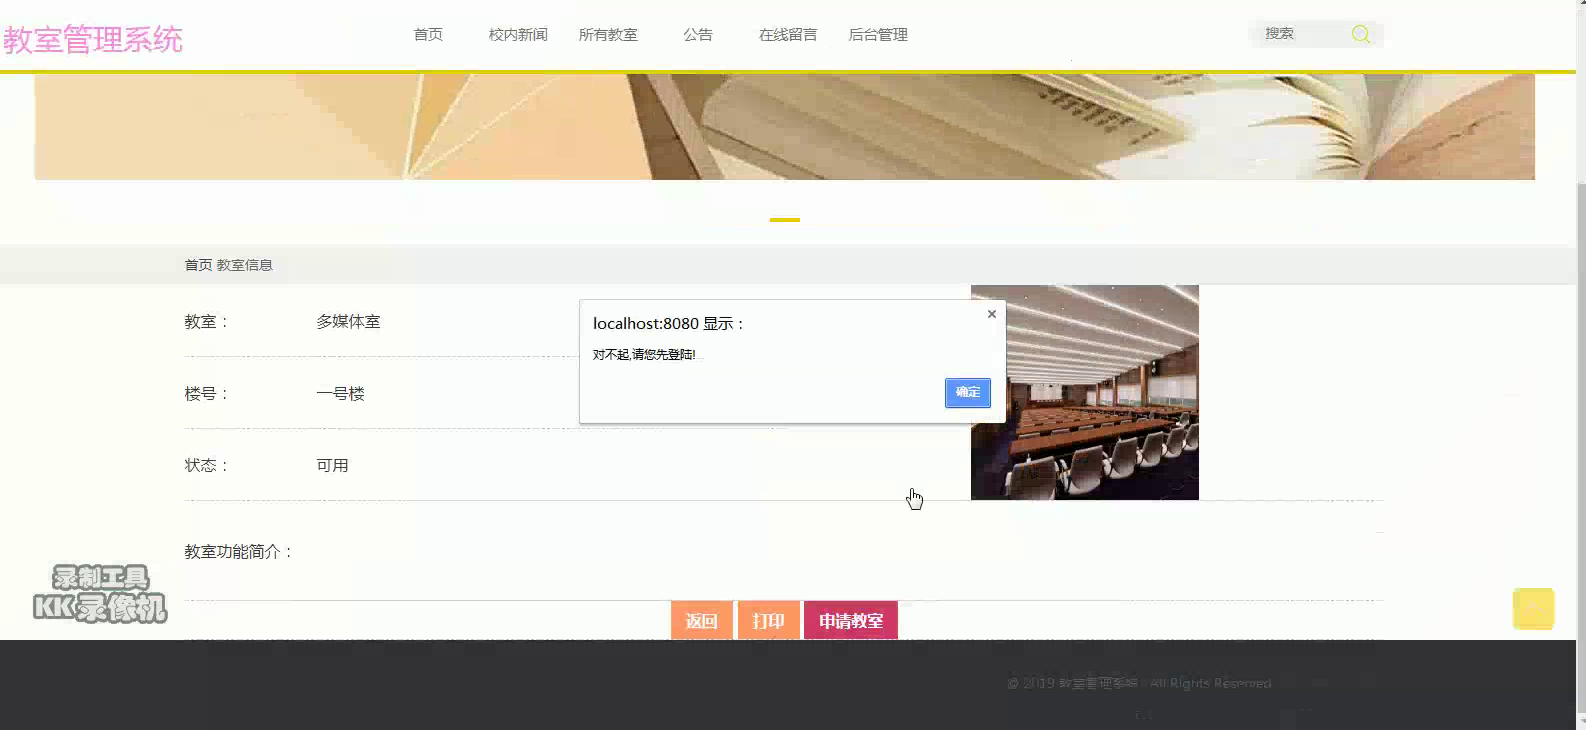Click the 打印 button

point(768,621)
